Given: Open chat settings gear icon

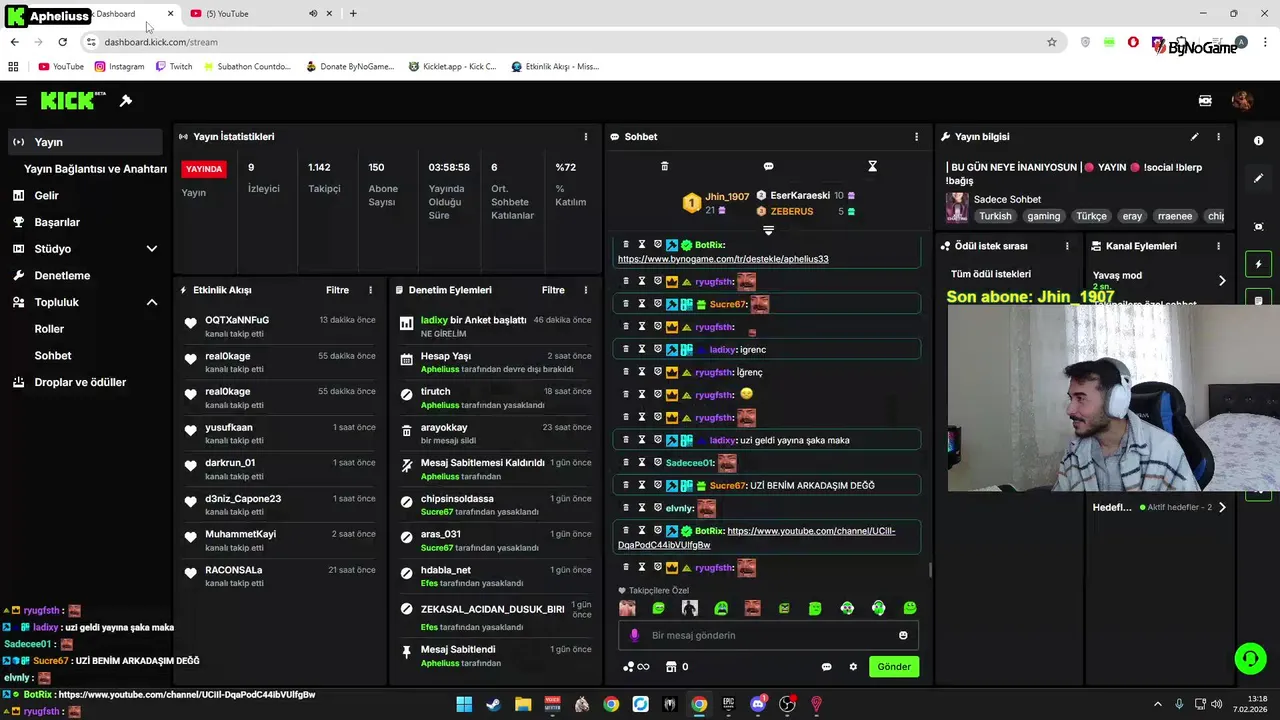Looking at the screenshot, I should coord(853,667).
